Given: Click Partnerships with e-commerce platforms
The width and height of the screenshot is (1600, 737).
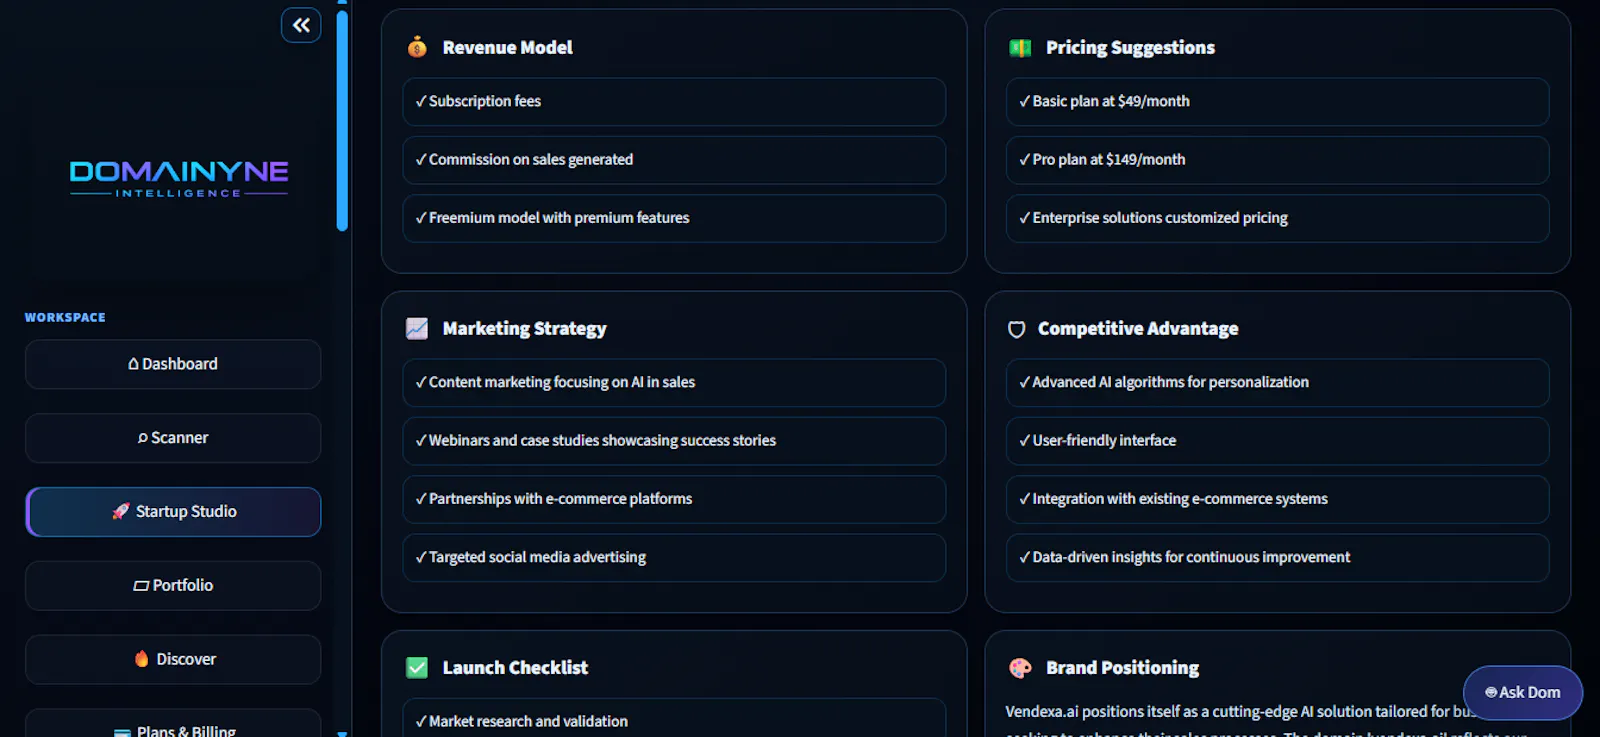Looking at the screenshot, I should [x=674, y=499].
